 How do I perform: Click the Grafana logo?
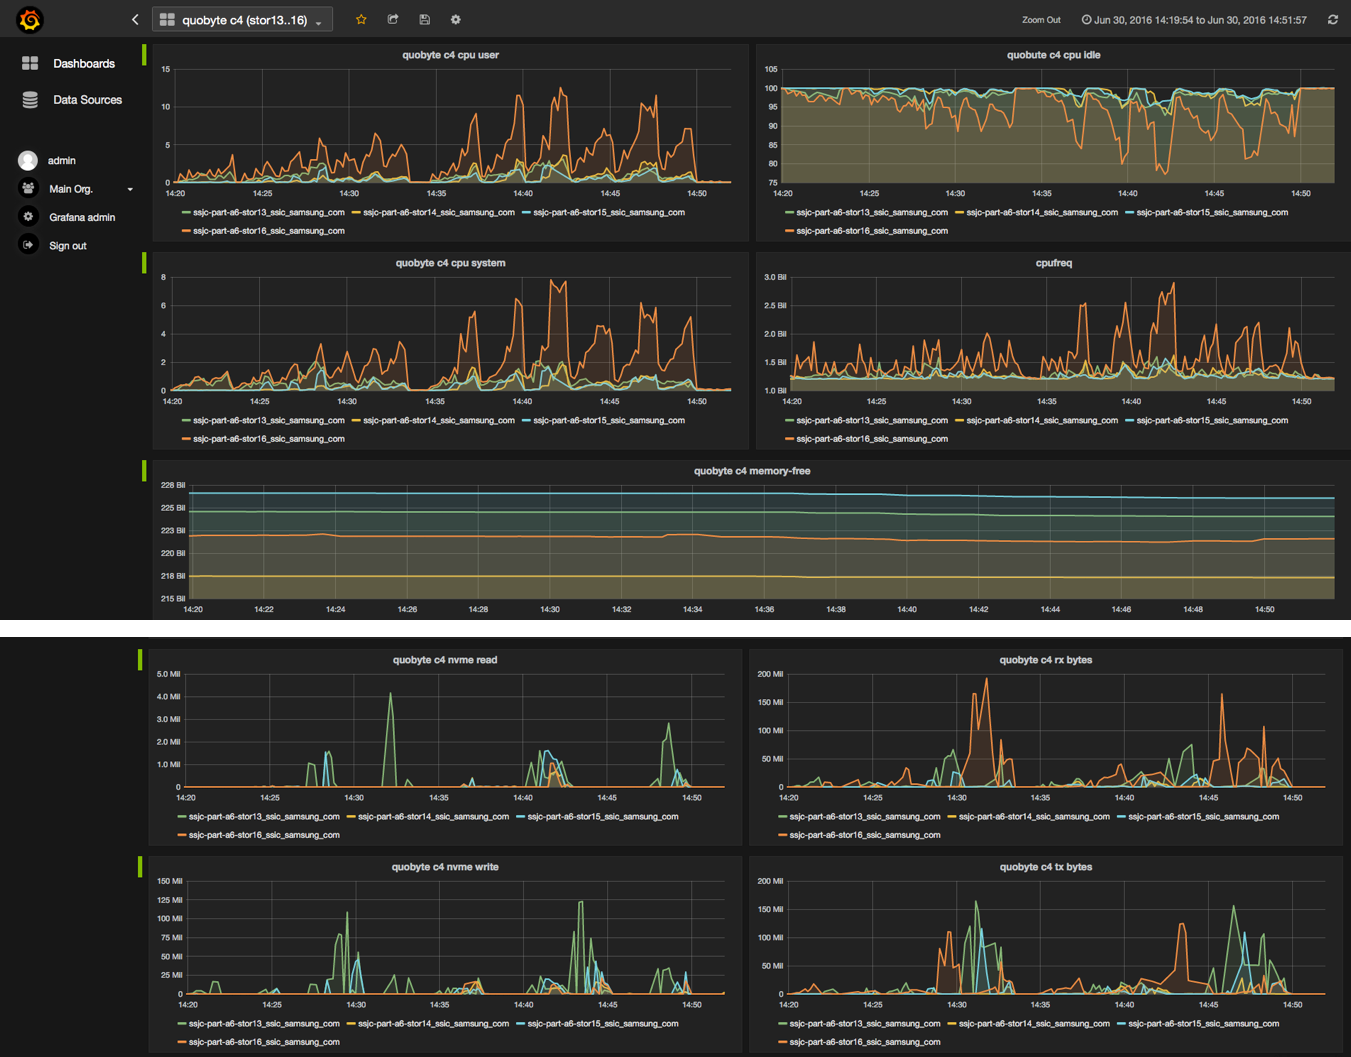28,18
